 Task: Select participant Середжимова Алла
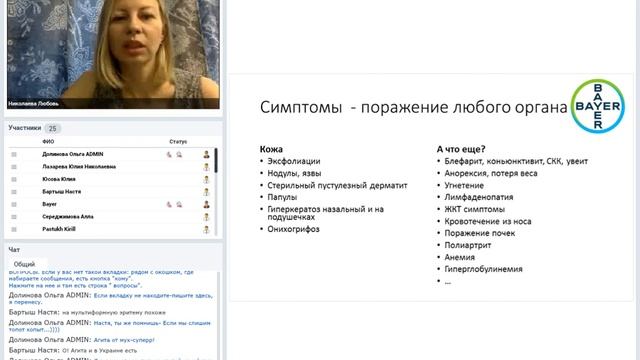coord(68,217)
